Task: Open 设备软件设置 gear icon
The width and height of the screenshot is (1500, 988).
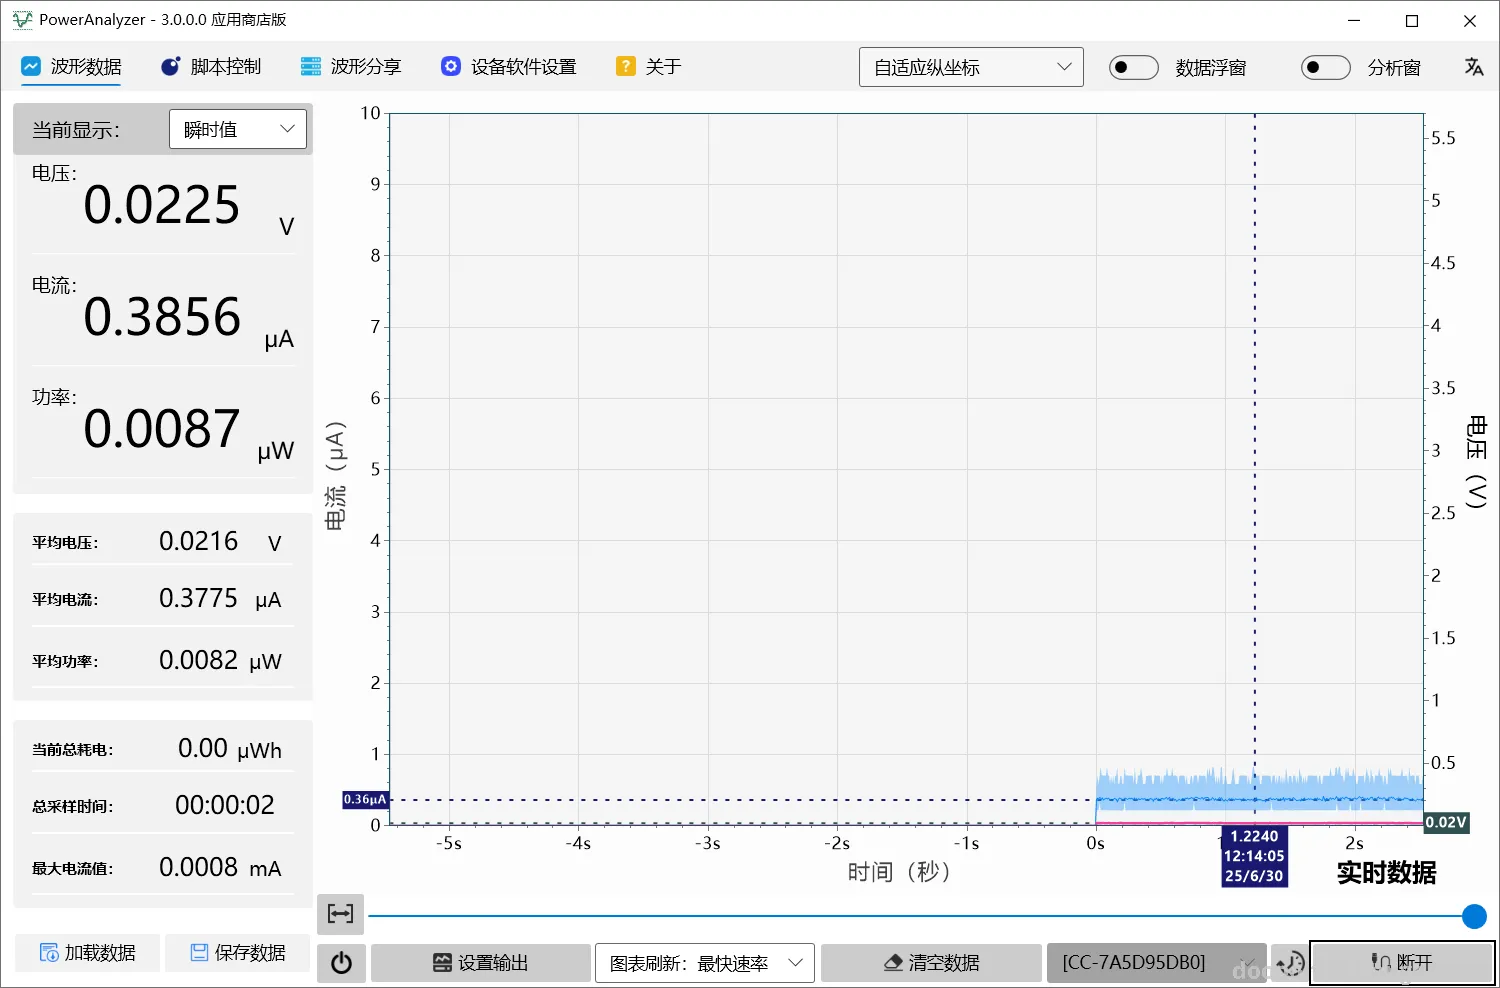Action: [x=450, y=66]
